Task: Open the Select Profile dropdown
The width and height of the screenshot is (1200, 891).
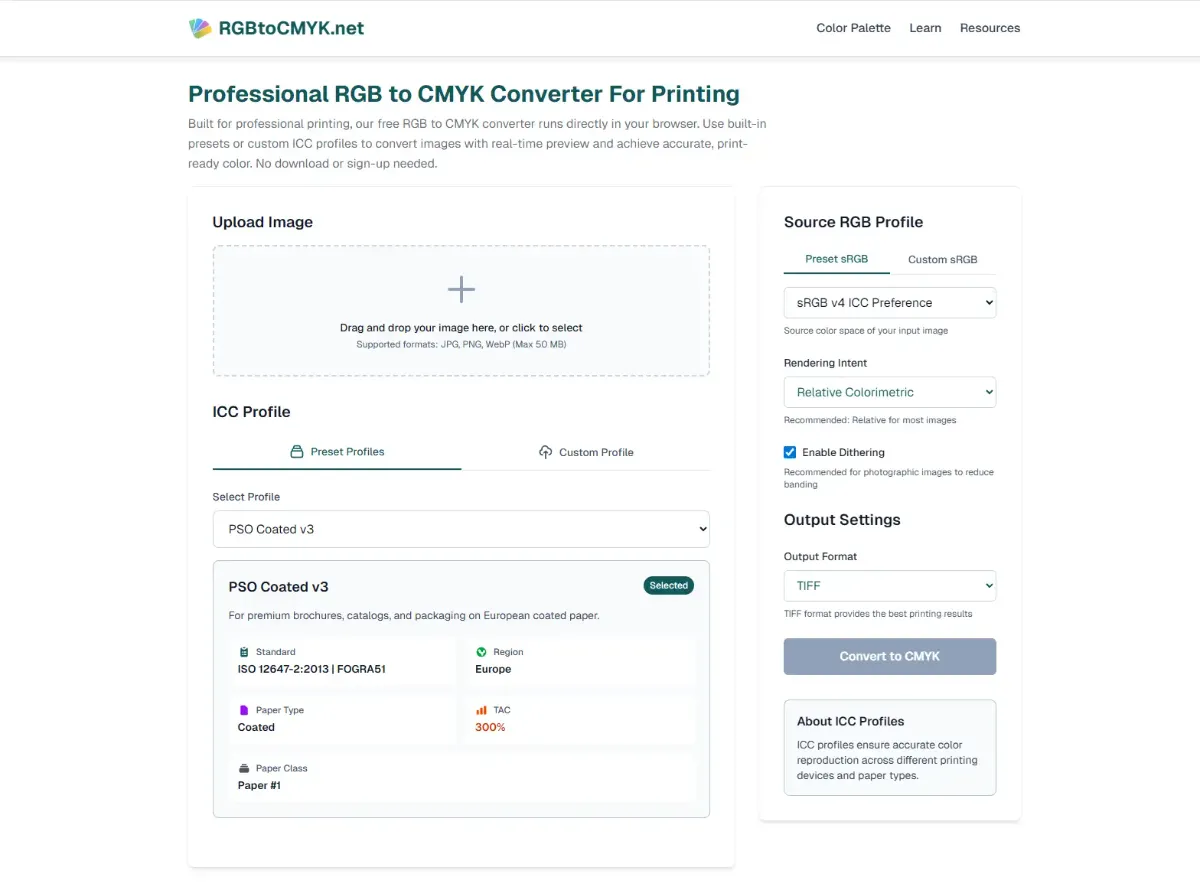Action: tap(461, 528)
